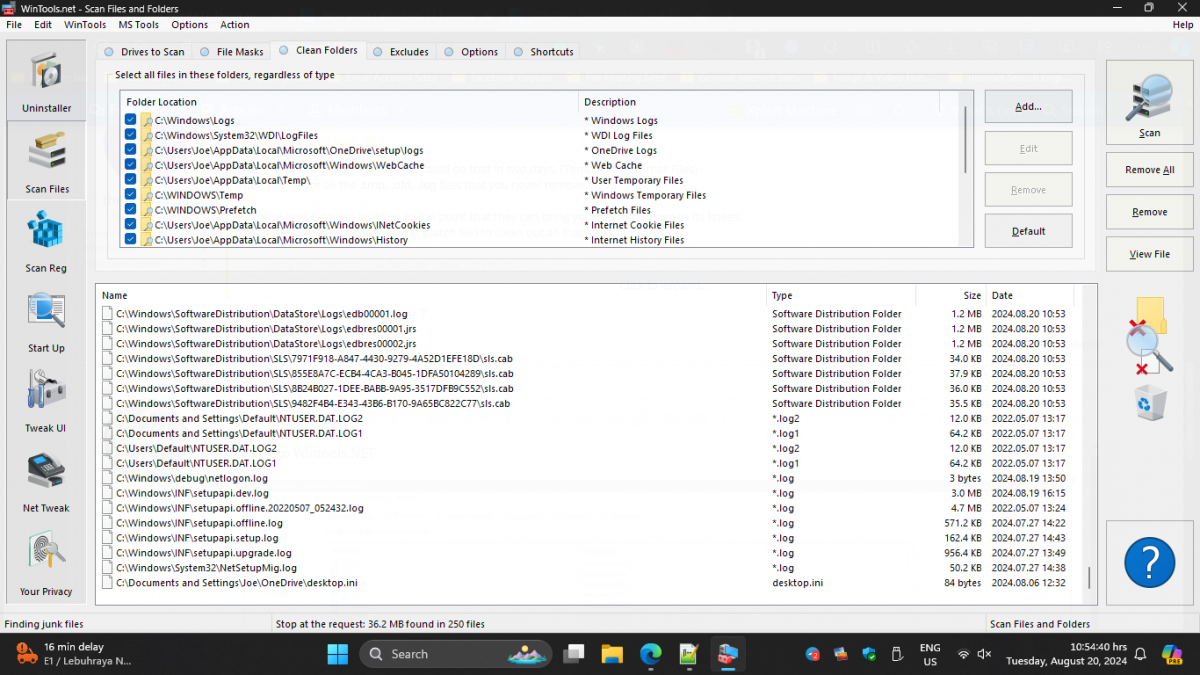Open the Your Privacy tool
This screenshot has height=675, width=1200.
tap(46, 562)
